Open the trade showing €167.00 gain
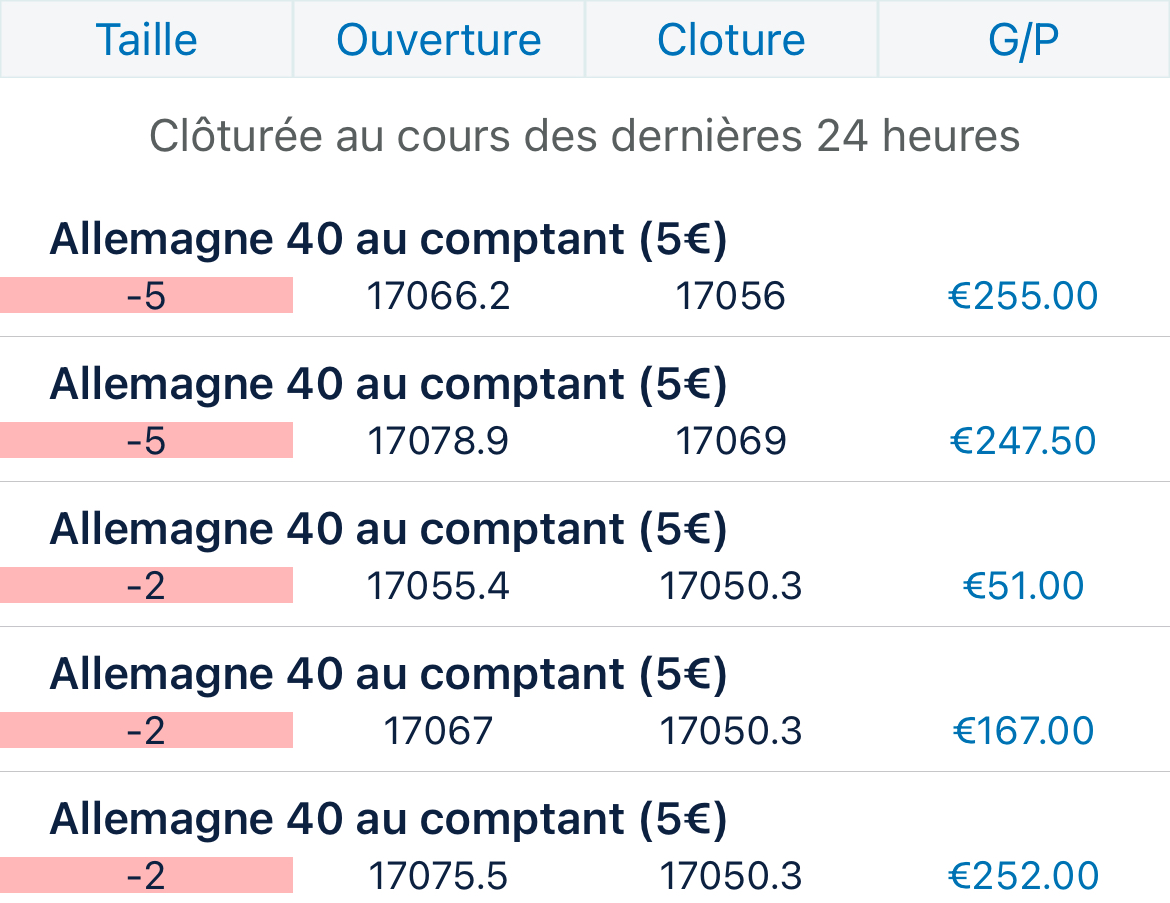 [x=1023, y=731]
